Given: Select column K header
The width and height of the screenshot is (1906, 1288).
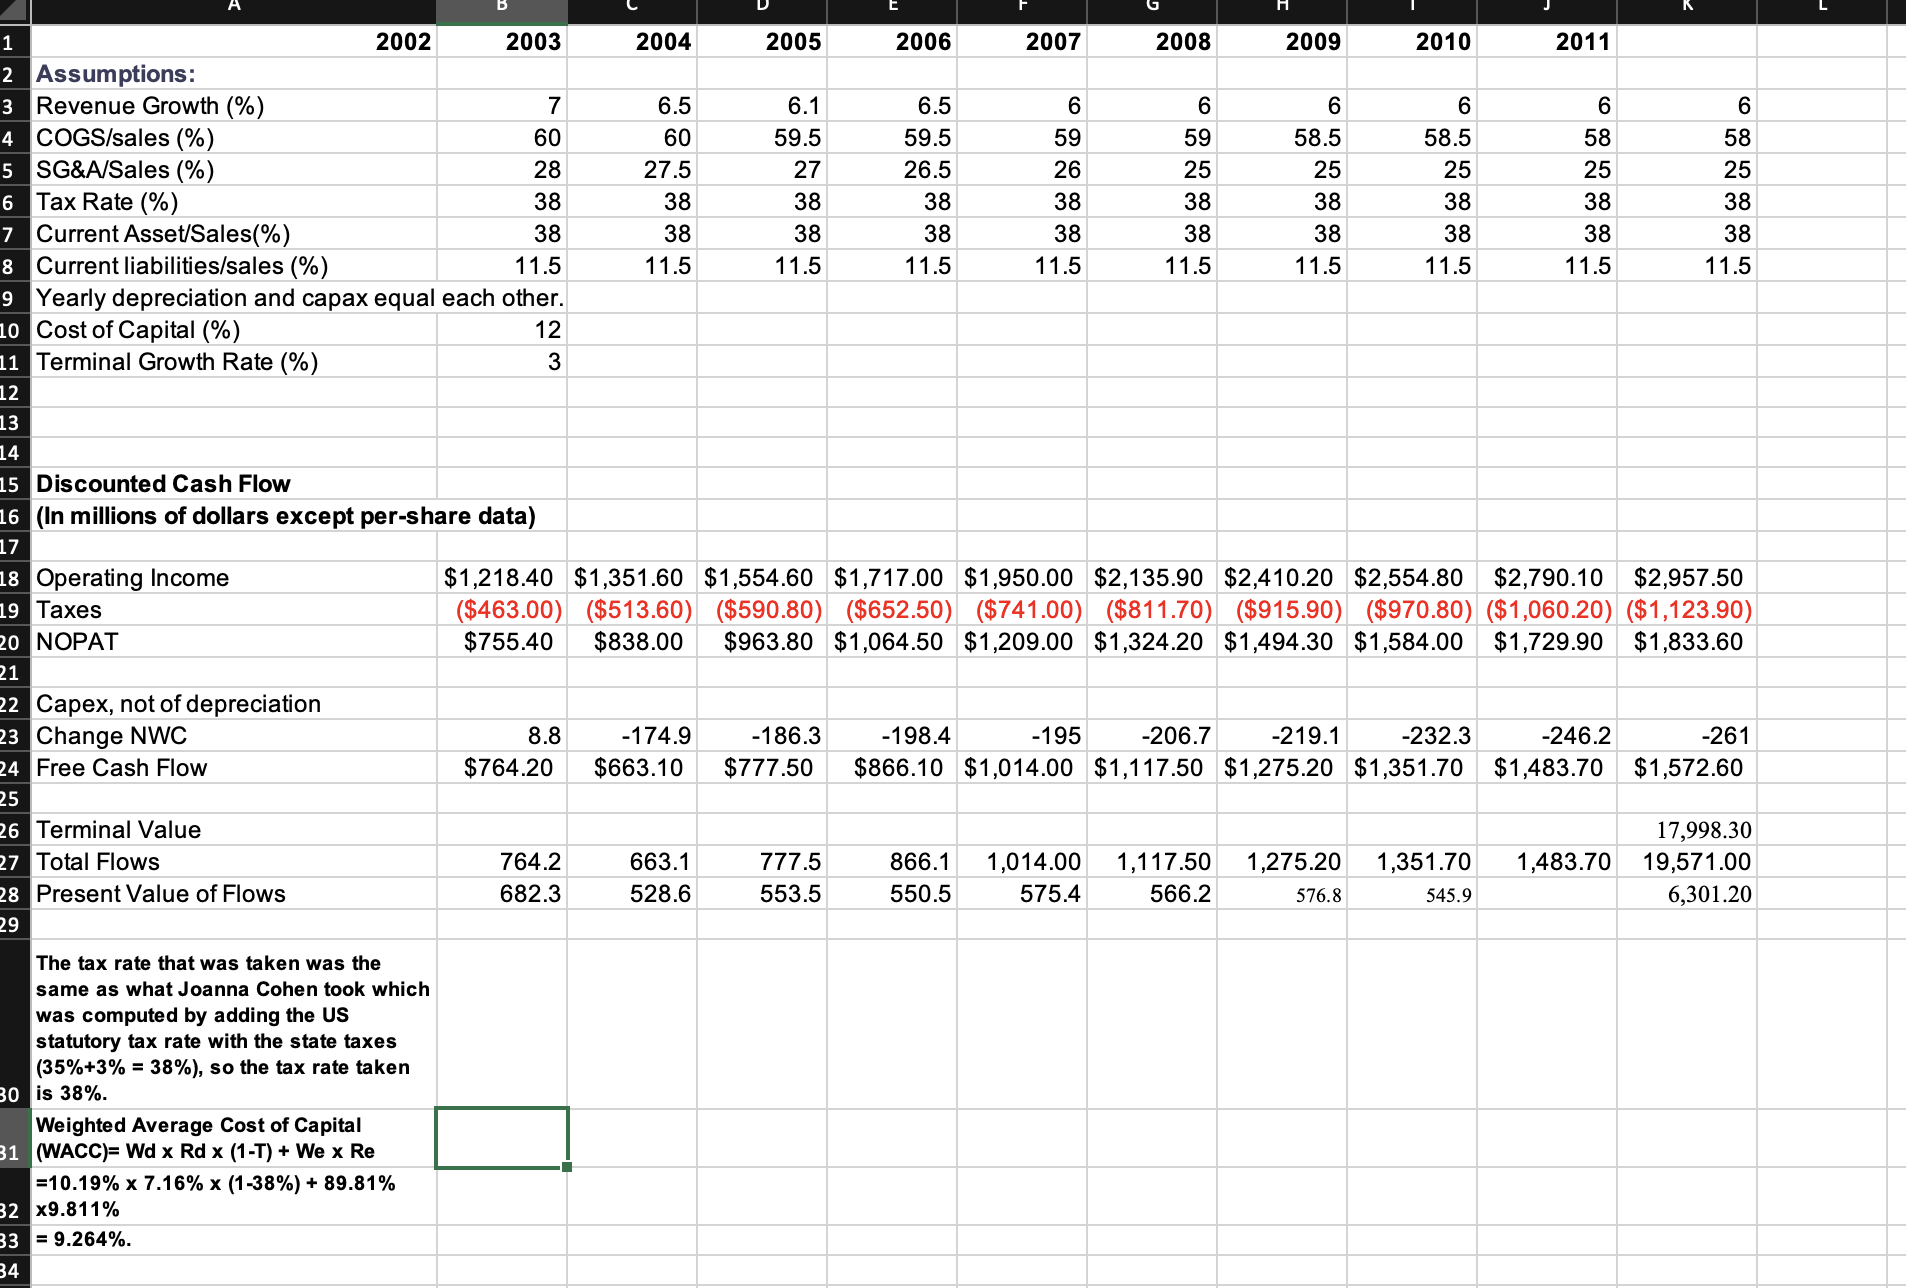Looking at the screenshot, I should (x=1687, y=10).
